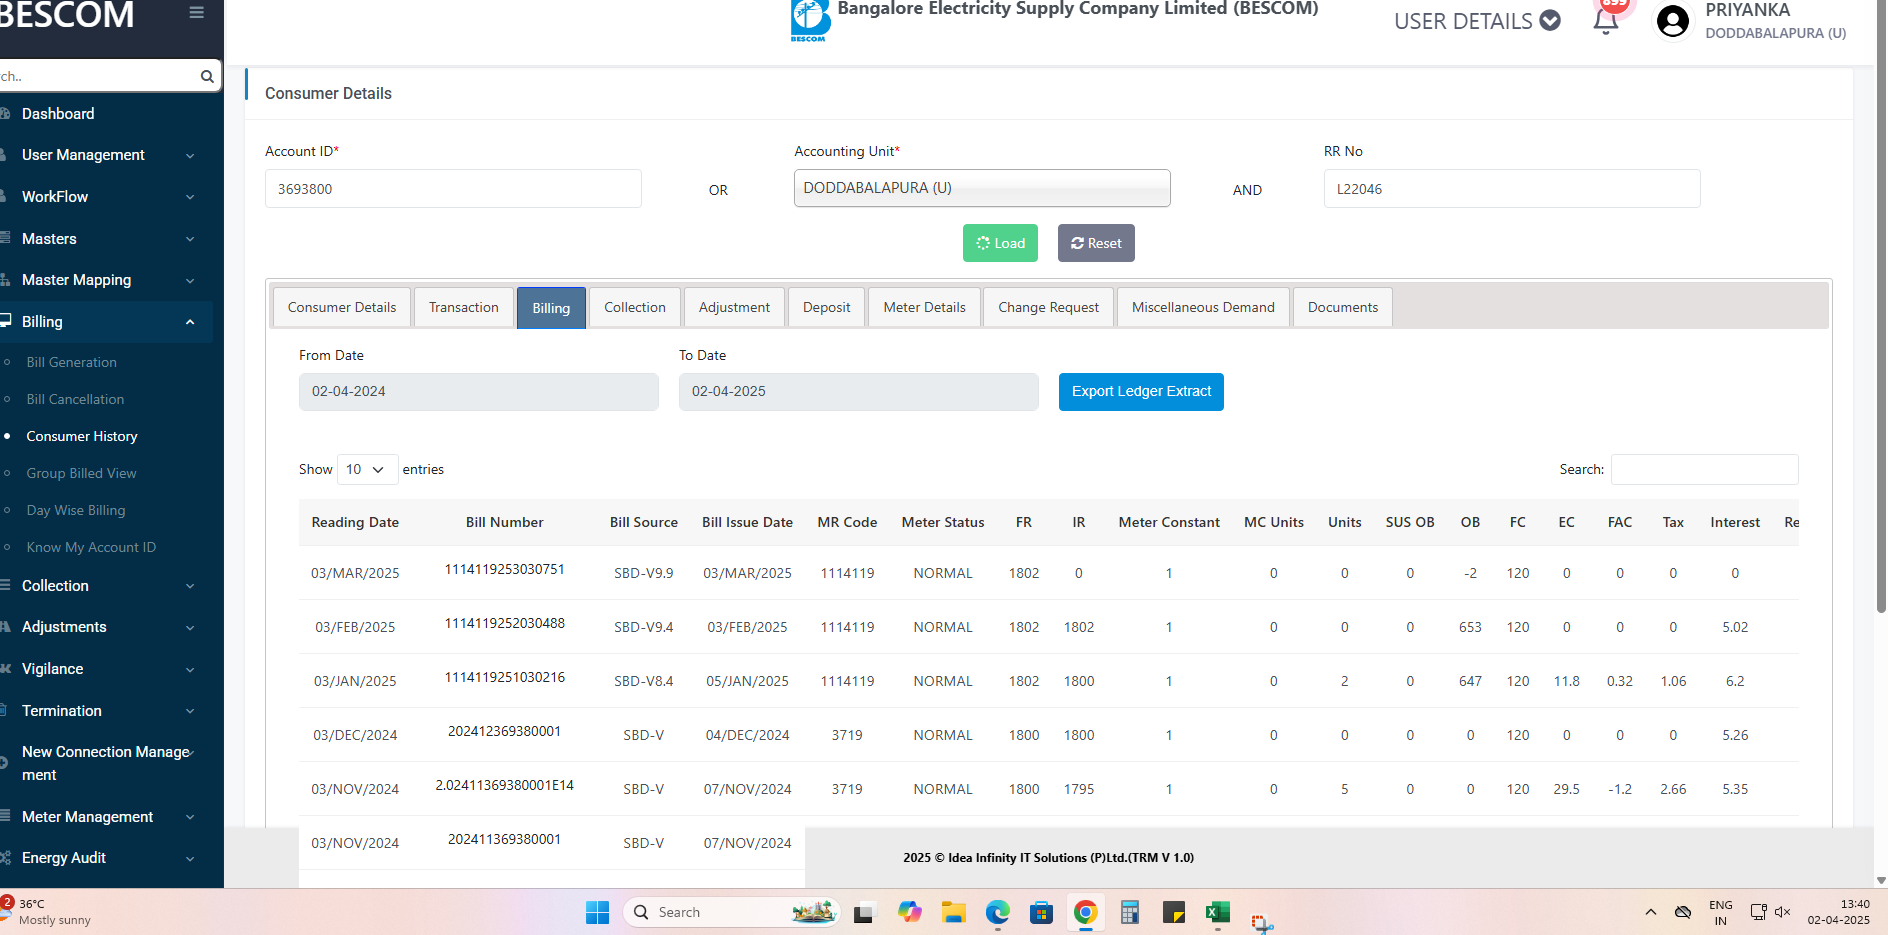Open the Documents tab

(1343, 307)
